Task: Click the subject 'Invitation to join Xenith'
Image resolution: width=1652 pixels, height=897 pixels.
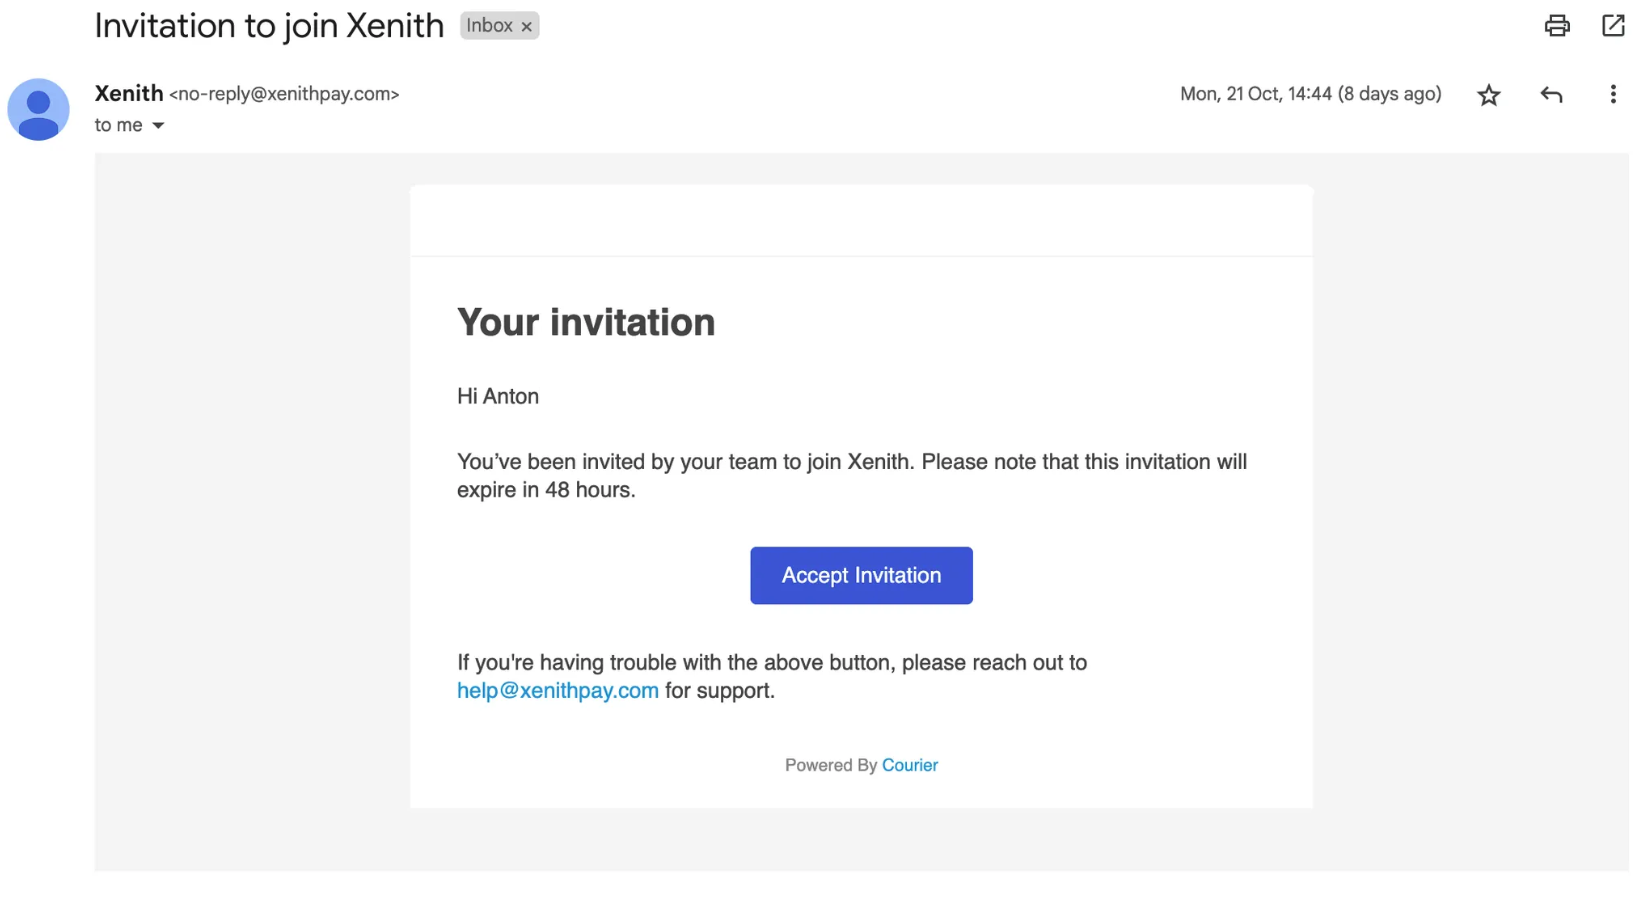Action: tap(269, 26)
